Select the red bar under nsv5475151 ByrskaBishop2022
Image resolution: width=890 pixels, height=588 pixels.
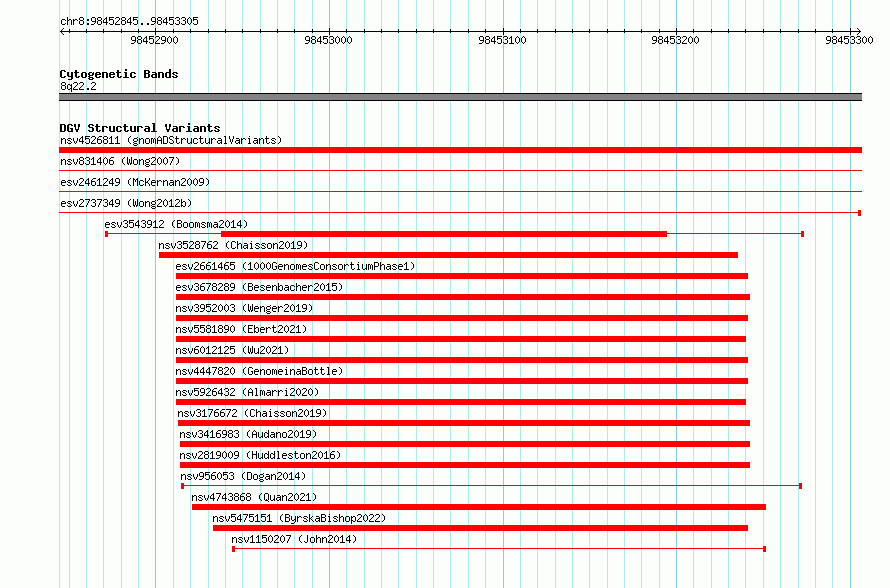[x=480, y=528]
